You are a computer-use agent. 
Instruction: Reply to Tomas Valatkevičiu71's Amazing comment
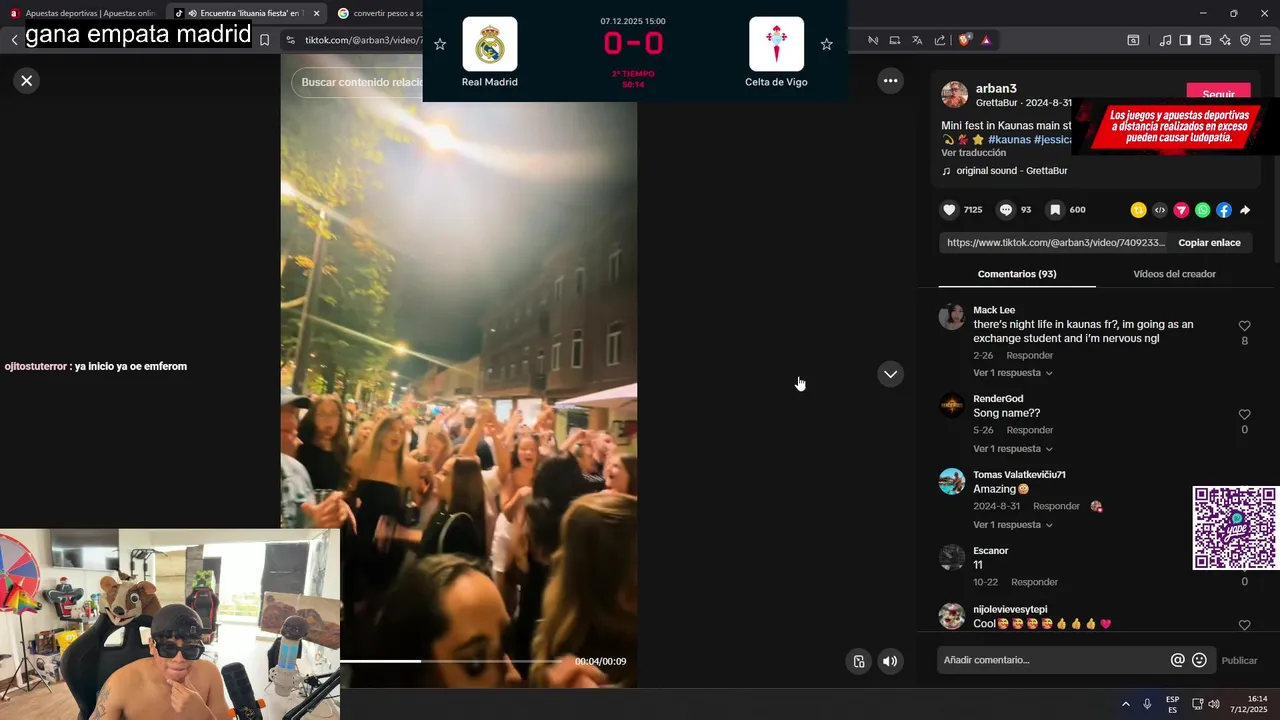point(1056,506)
